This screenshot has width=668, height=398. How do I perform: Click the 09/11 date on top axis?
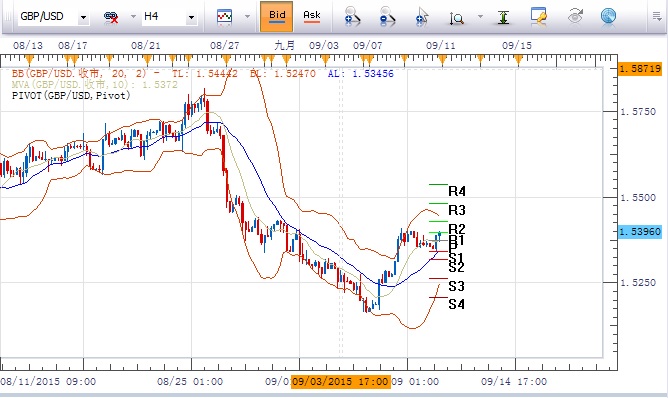(441, 45)
